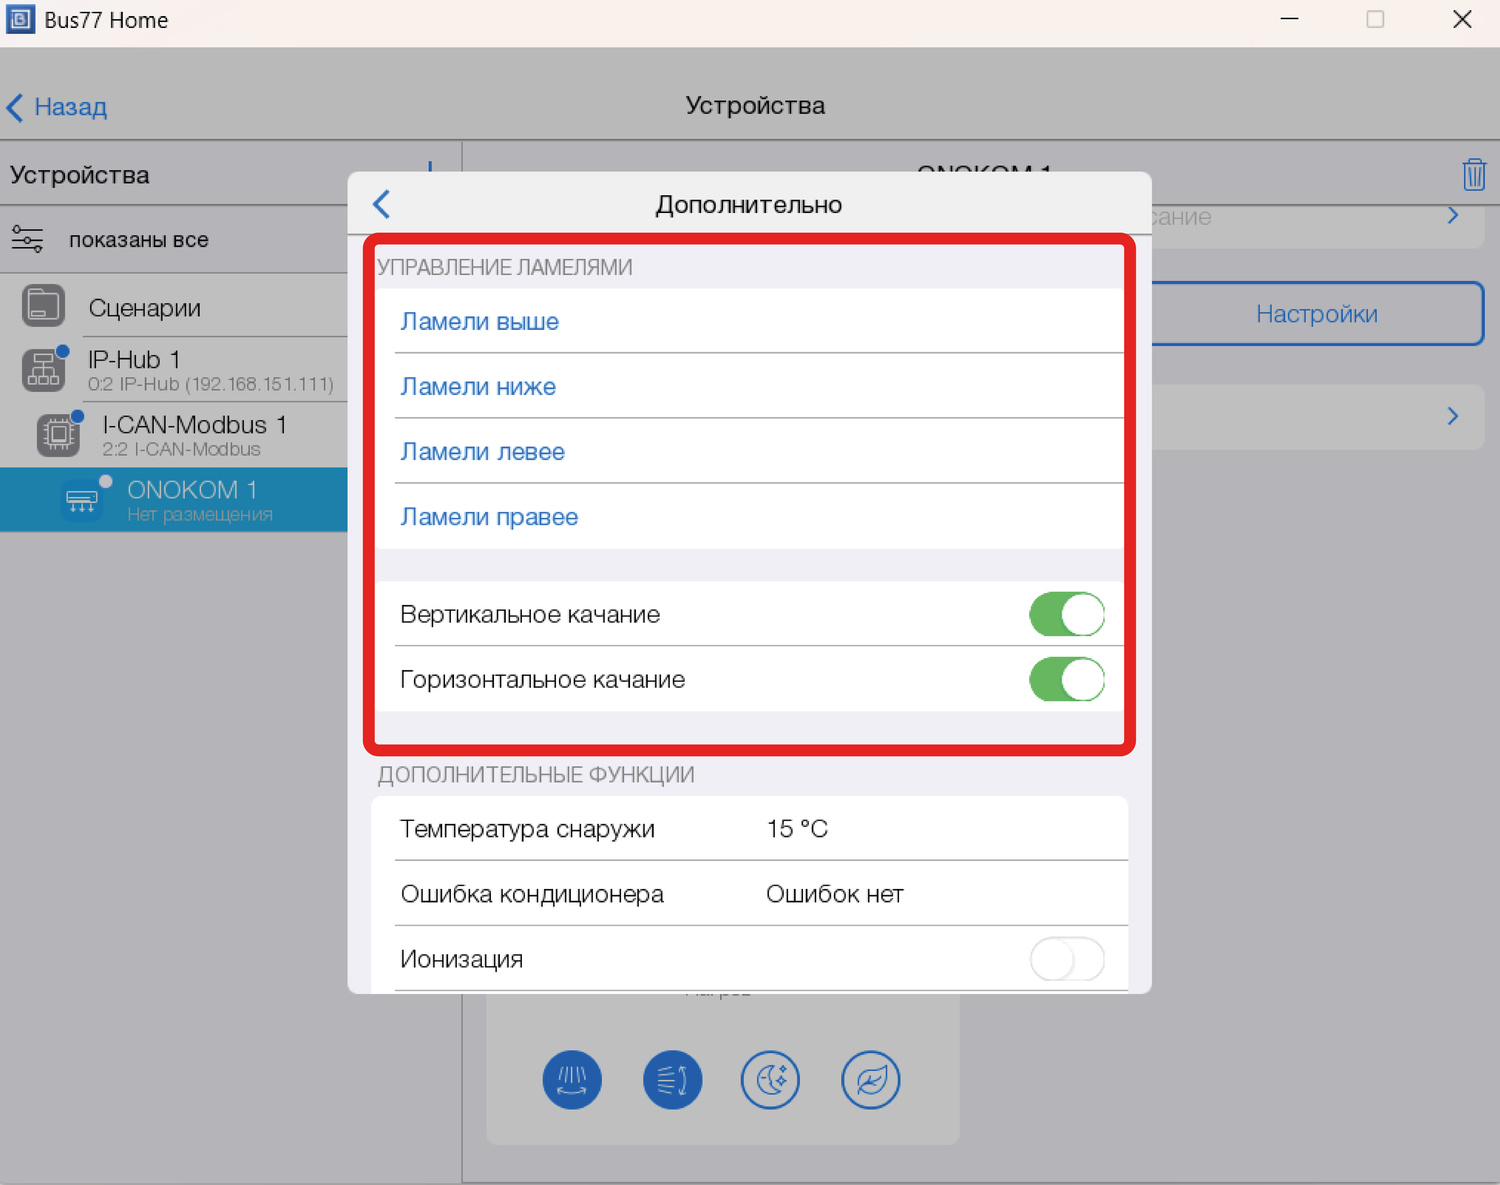Click the Сценарии folder icon
The width and height of the screenshot is (1500, 1185).
(43, 306)
